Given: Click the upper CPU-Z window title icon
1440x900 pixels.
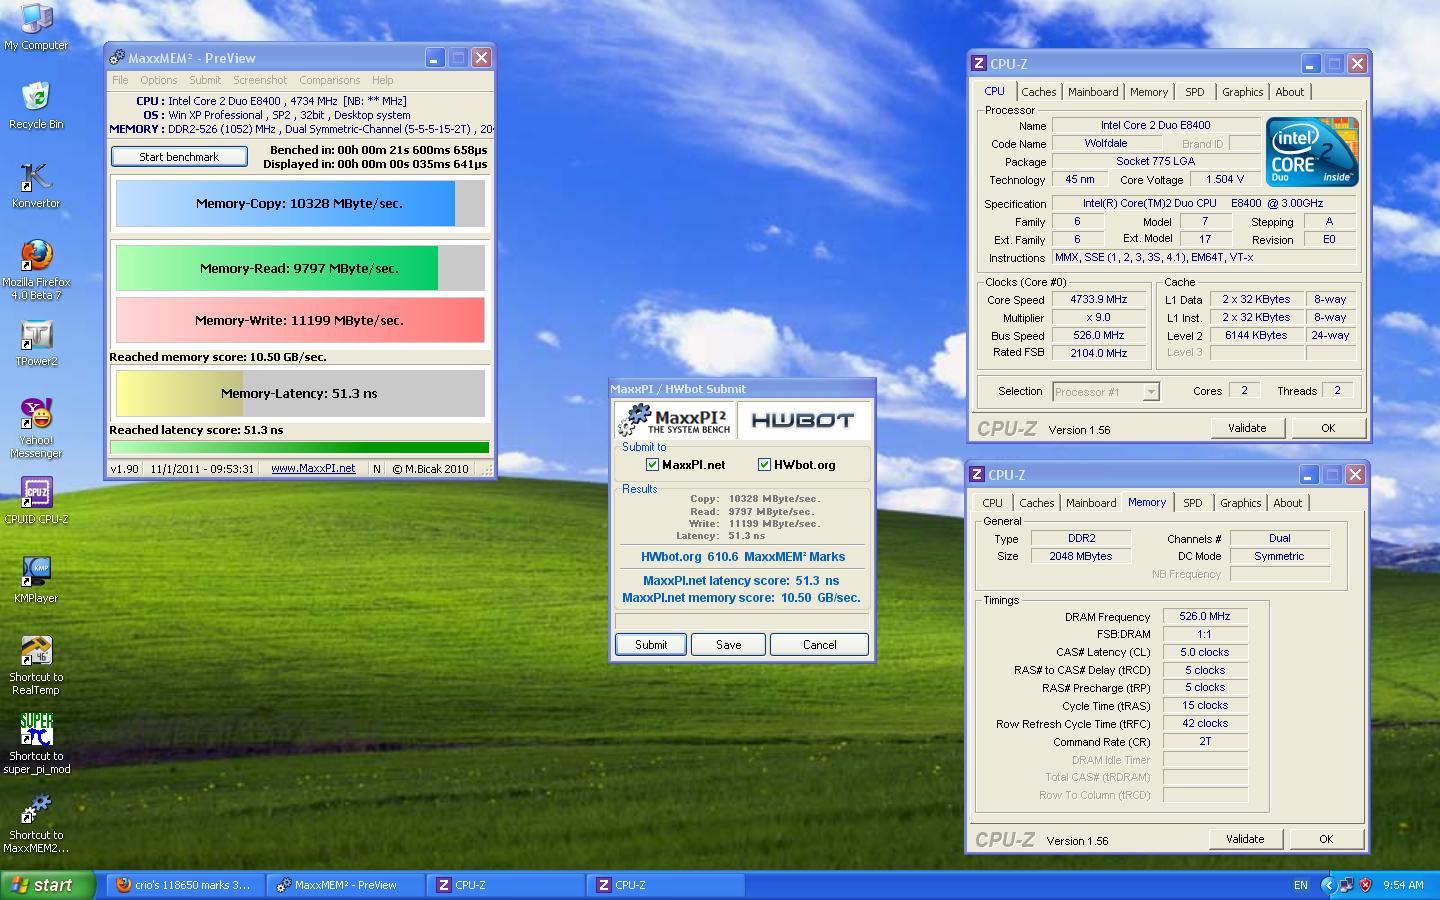Looking at the screenshot, I should click(x=978, y=63).
